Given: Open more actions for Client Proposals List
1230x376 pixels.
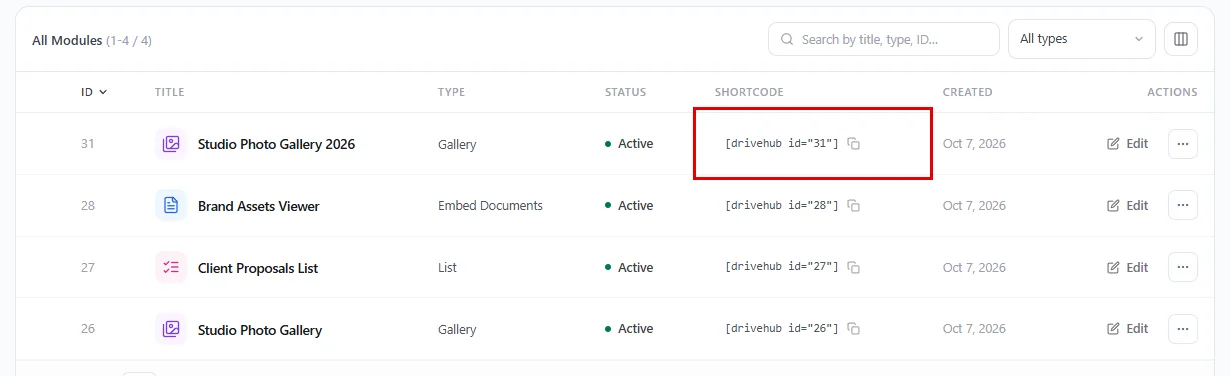Looking at the screenshot, I should (1182, 268).
